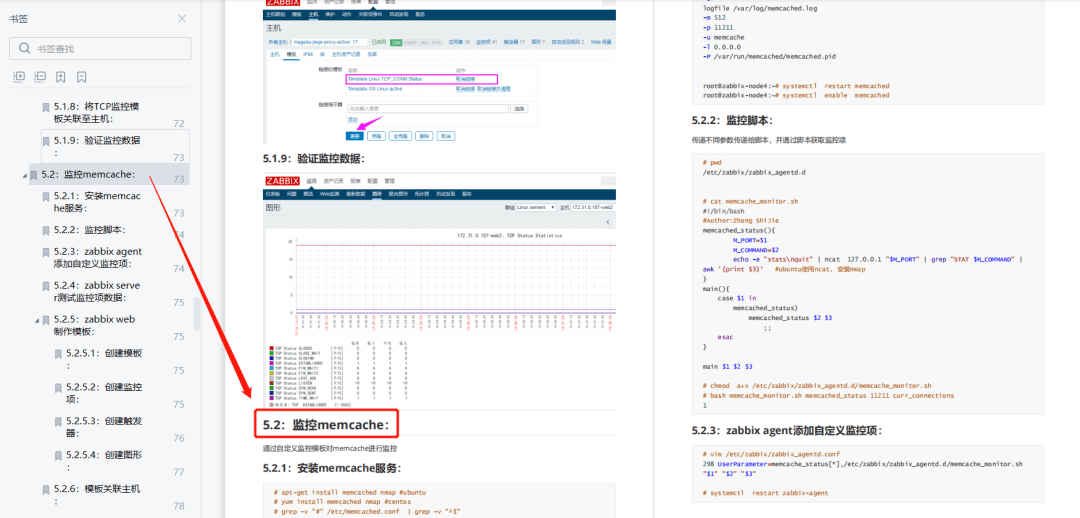Image resolution: width=1080 pixels, height=518 pixels.
Task: Select bookmark 5.2.5.1 创建模板
Action: coord(104,353)
